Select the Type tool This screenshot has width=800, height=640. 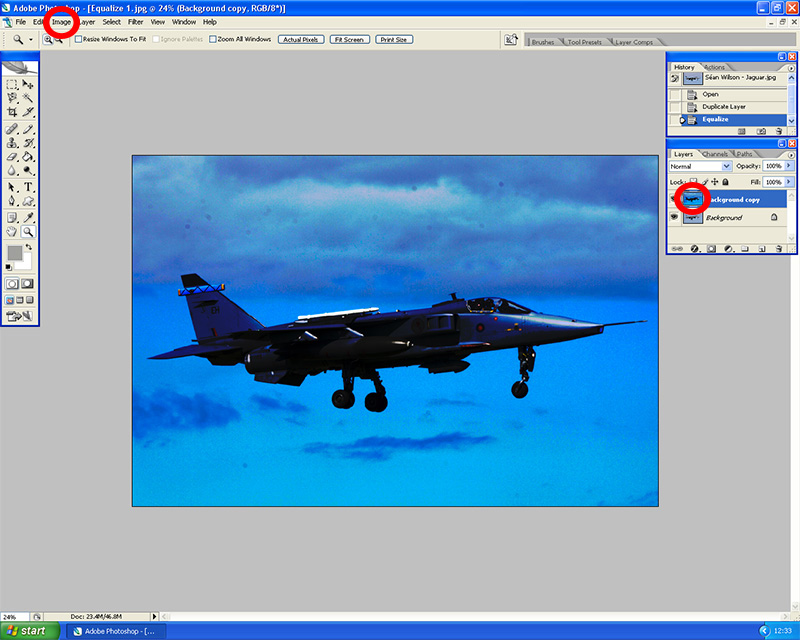point(28,187)
